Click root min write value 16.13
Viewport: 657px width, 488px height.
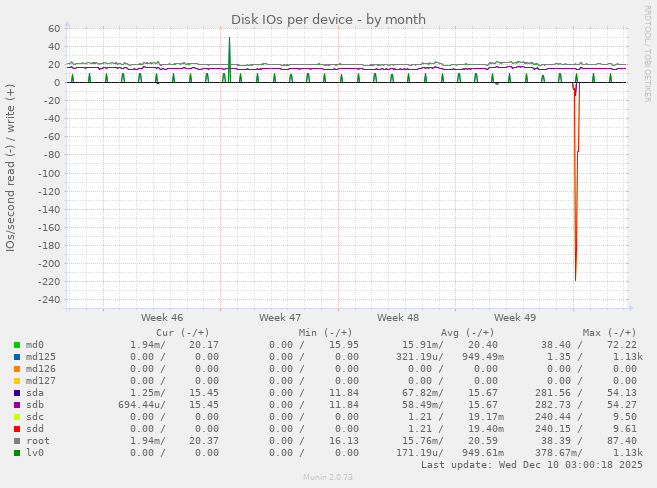tap(344, 441)
